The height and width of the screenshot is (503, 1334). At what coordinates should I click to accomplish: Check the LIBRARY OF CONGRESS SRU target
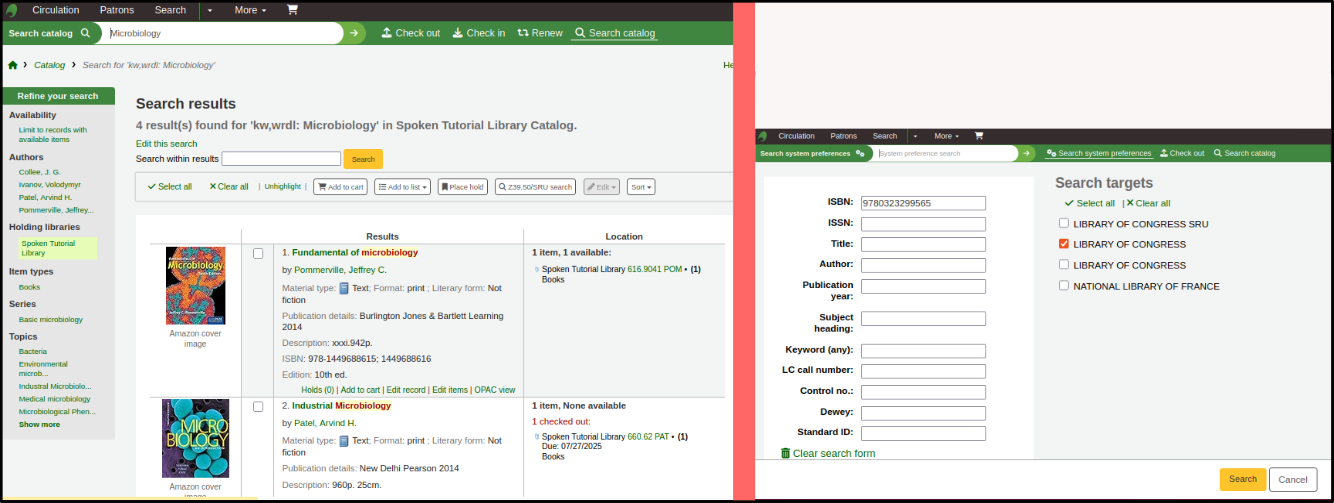[1064, 223]
